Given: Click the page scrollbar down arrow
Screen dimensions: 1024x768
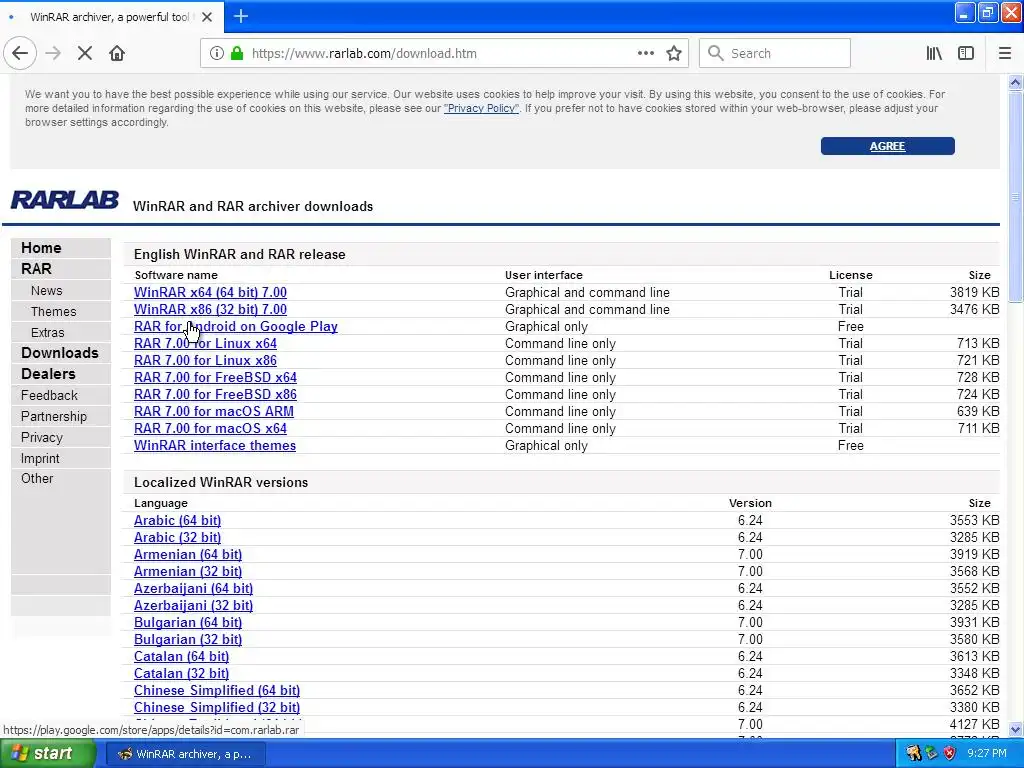Looking at the screenshot, I should point(1016,729).
